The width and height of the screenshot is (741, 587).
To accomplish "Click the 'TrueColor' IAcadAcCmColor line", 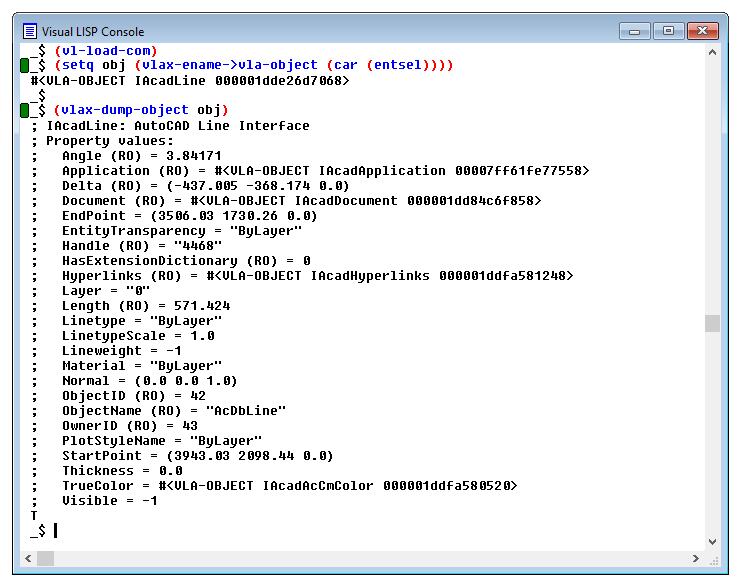I will (x=290, y=486).
